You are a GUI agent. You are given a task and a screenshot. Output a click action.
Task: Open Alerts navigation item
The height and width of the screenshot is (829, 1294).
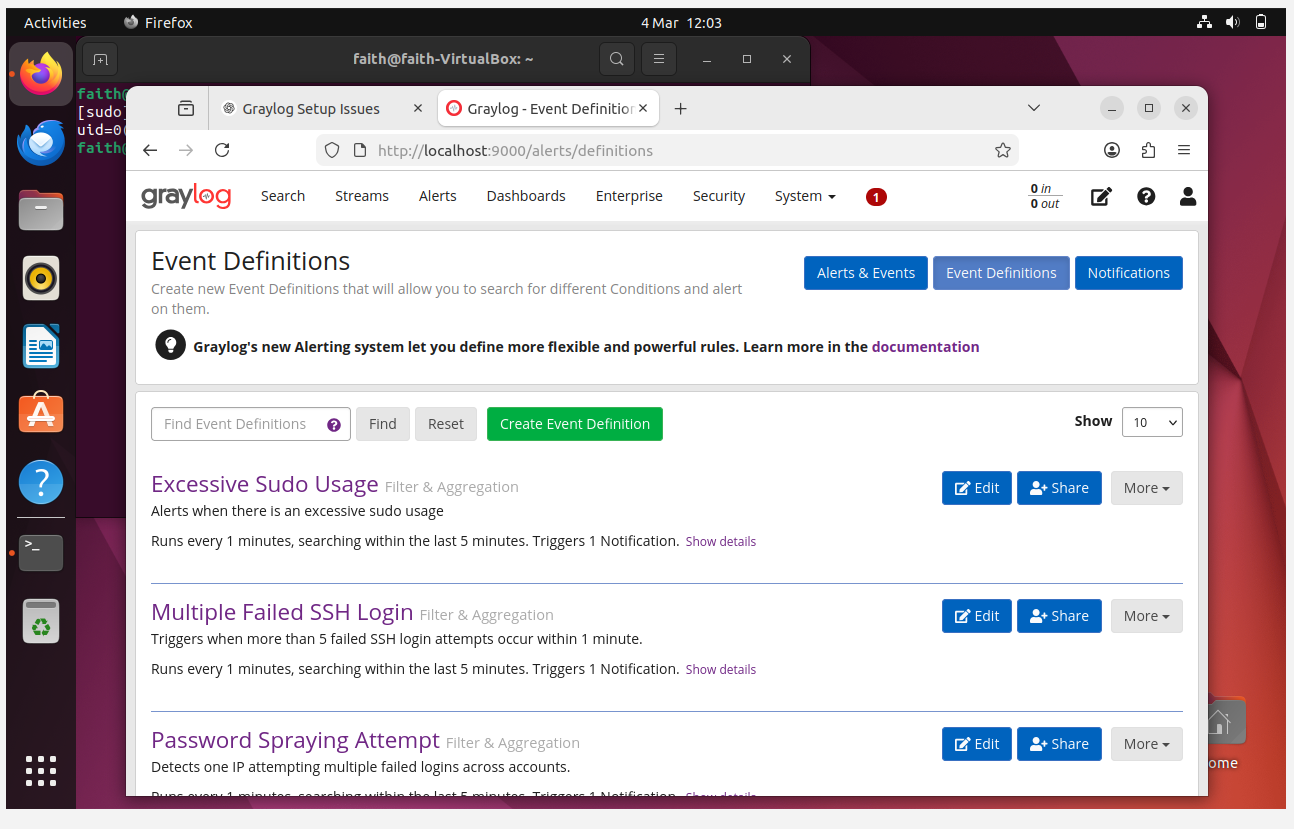[x=438, y=196]
